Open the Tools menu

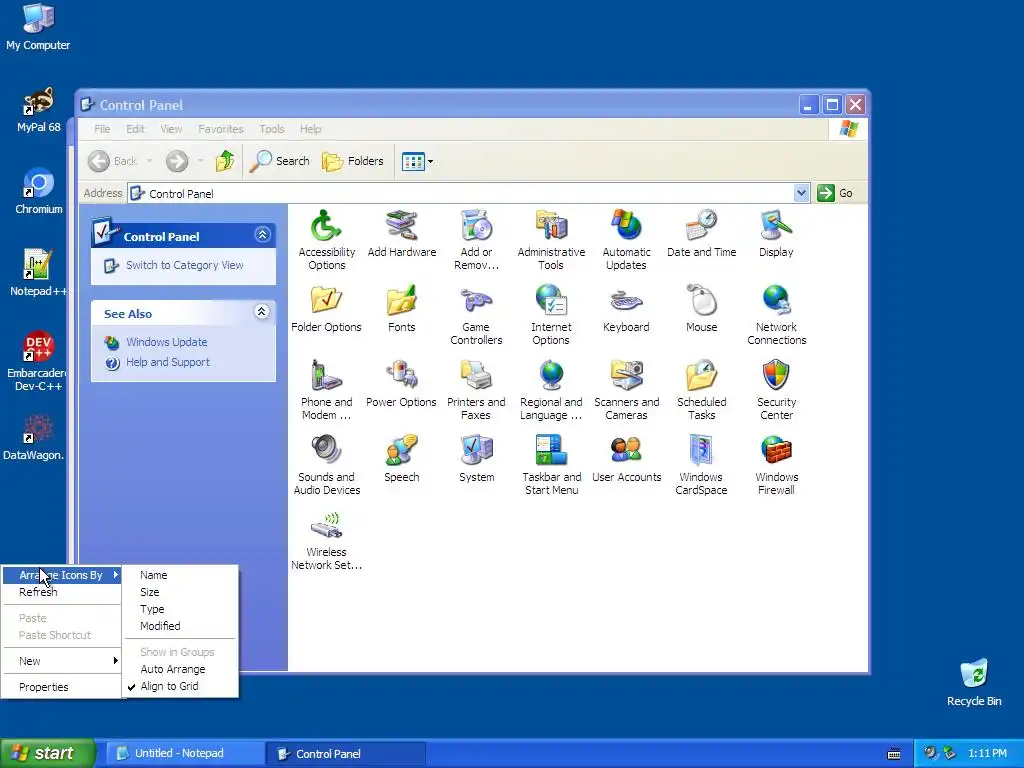tap(272, 129)
